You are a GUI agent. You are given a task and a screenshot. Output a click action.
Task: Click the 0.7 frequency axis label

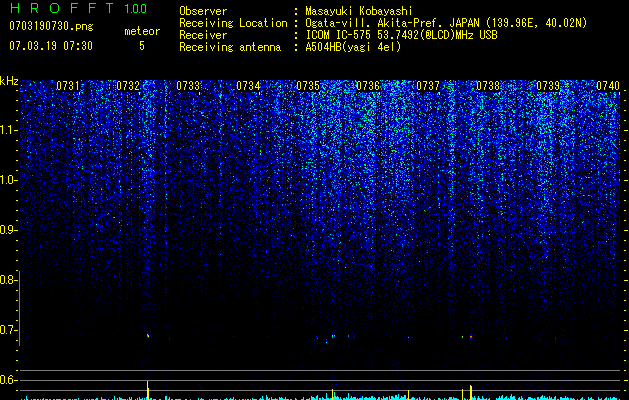[x=8, y=330]
